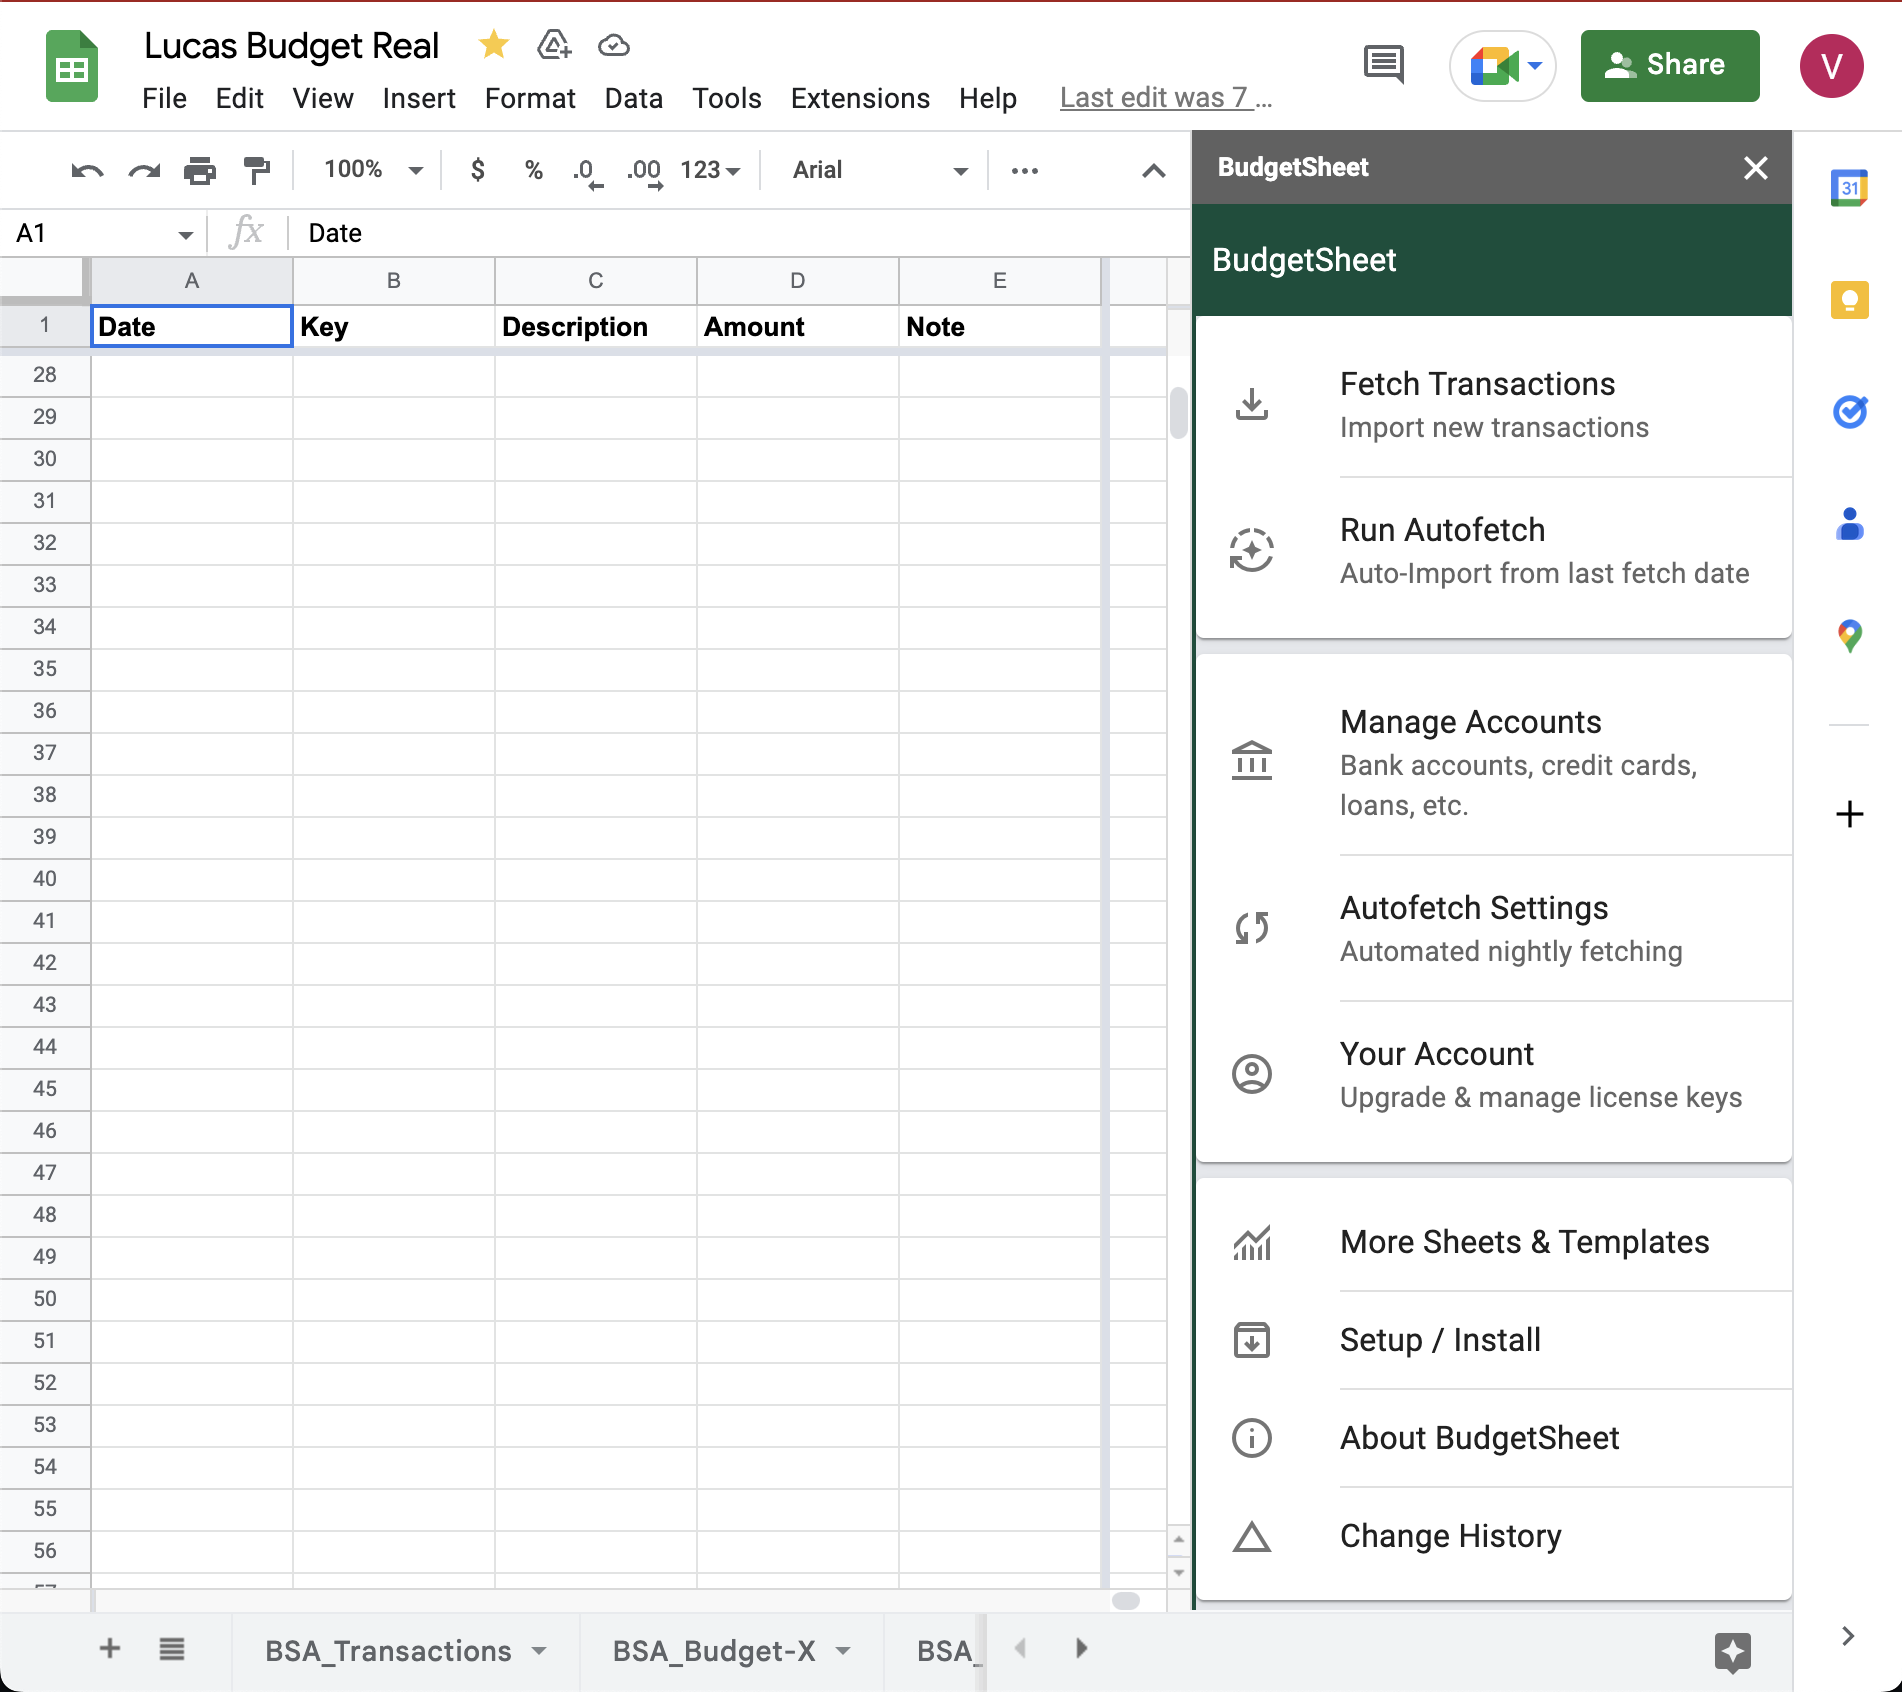The image size is (1902, 1692).
Task: Open Change History option
Action: (x=1494, y=1536)
